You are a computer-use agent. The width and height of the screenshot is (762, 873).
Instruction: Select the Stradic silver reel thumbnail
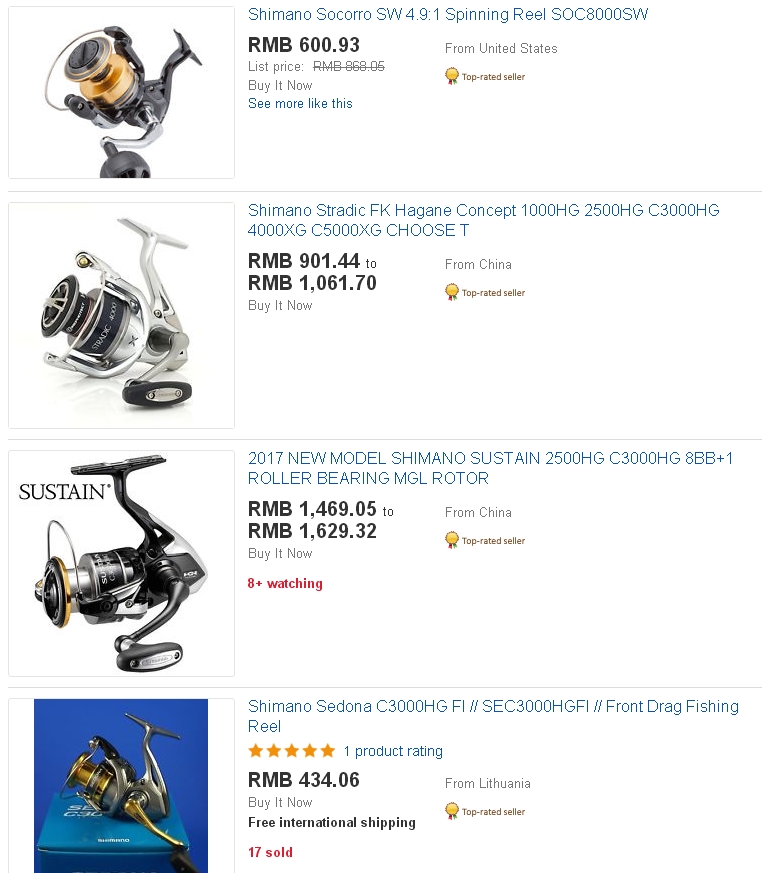(x=121, y=315)
